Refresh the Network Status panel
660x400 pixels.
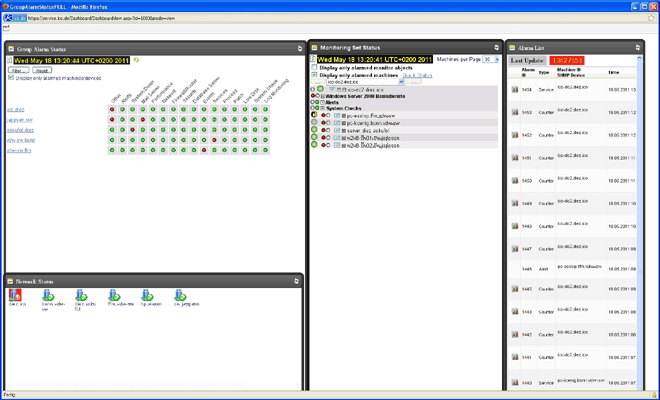tap(296, 281)
